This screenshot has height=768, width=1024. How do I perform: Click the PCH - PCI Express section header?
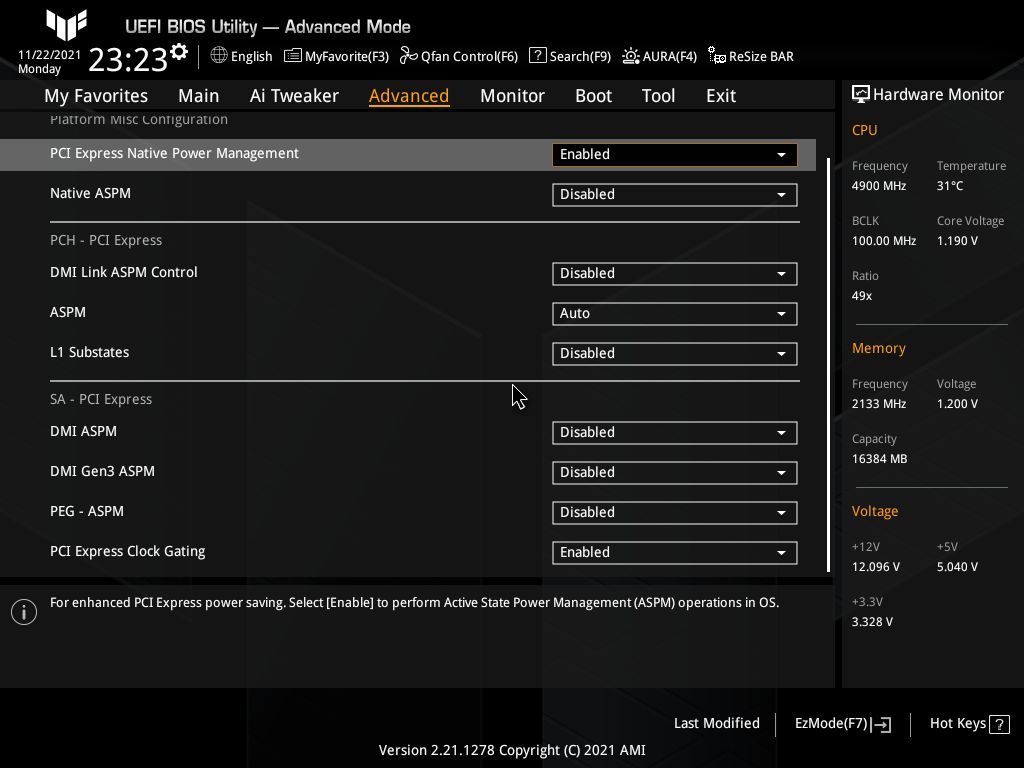(x=106, y=240)
